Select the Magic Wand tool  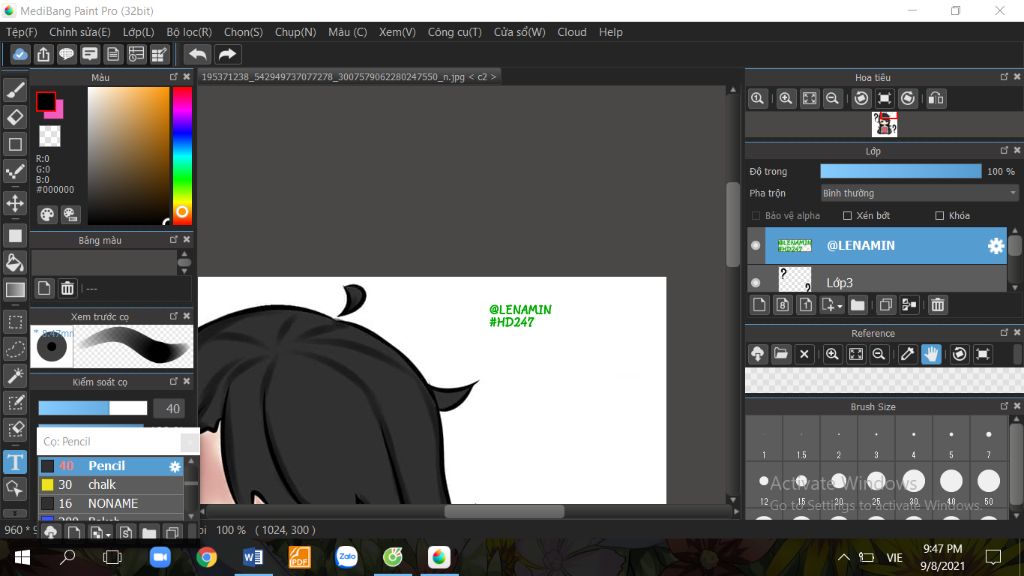click(16, 376)
